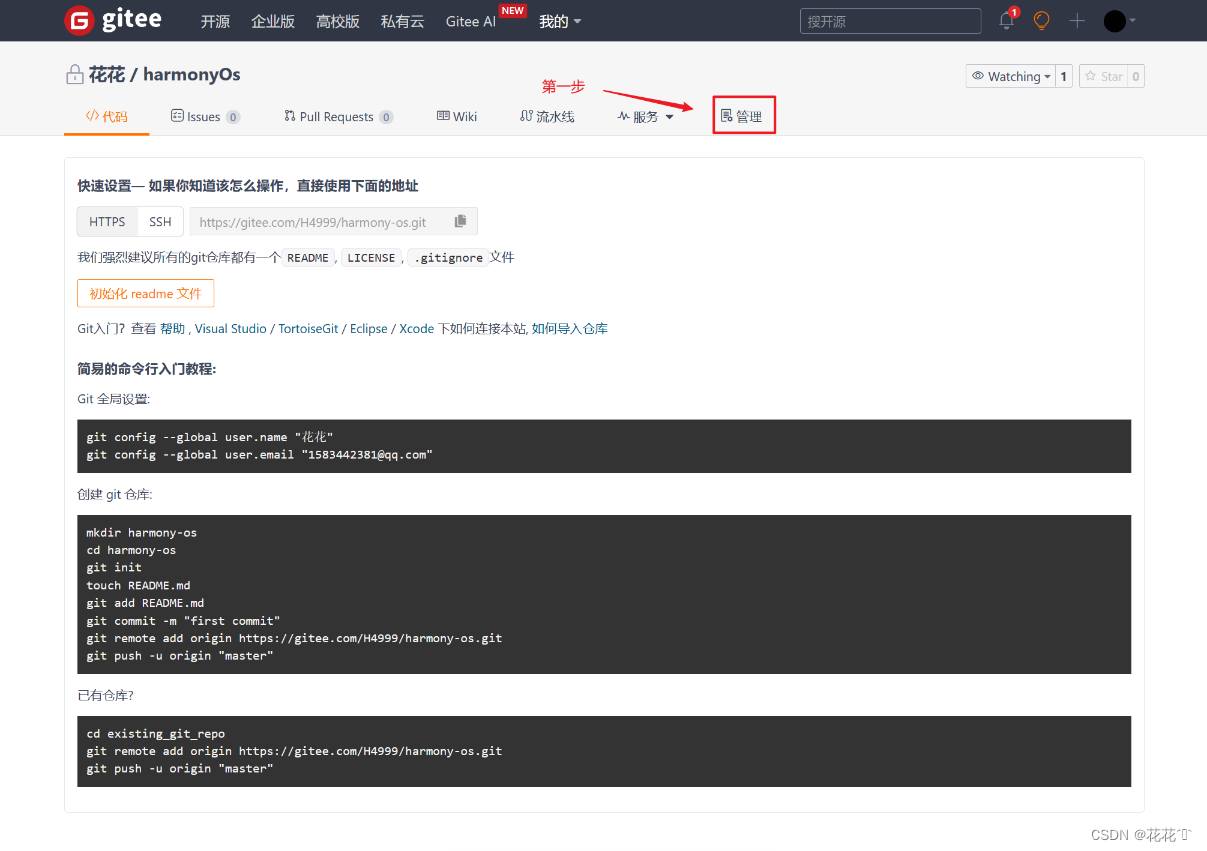Click the harmonyOs repository name

[x=192, y=74]
